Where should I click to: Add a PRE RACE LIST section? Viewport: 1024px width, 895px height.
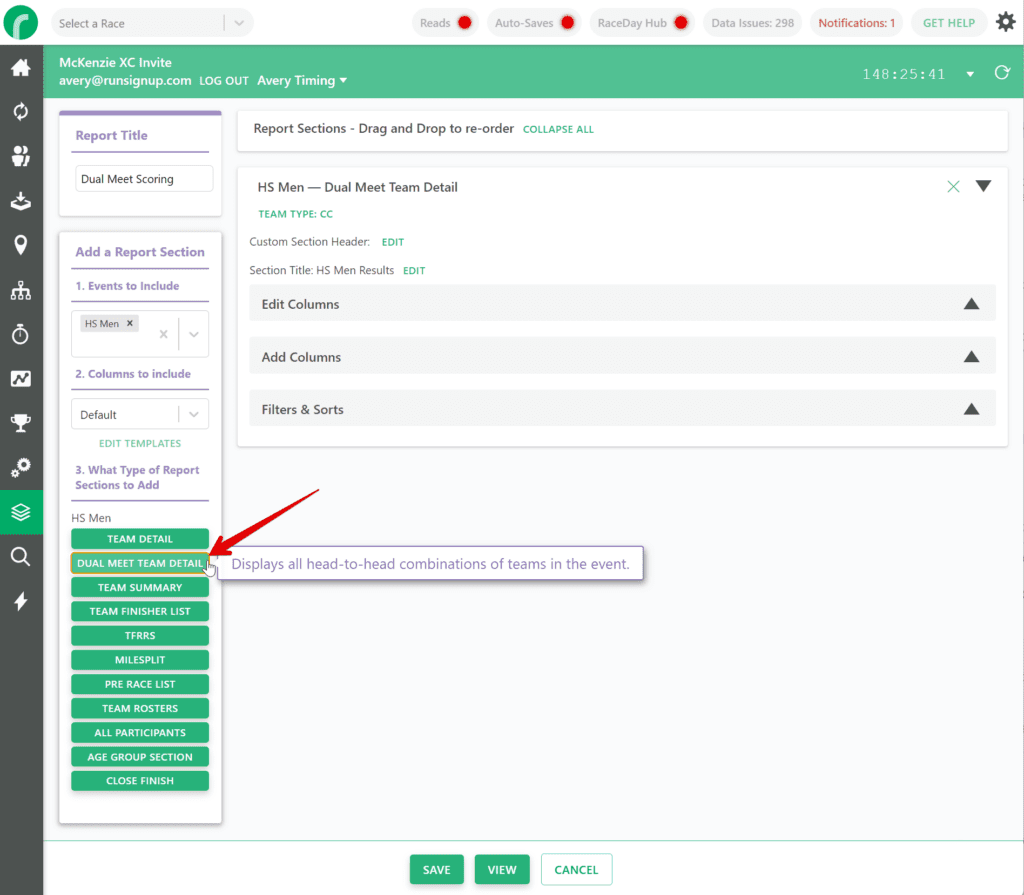tap(140, 684)
